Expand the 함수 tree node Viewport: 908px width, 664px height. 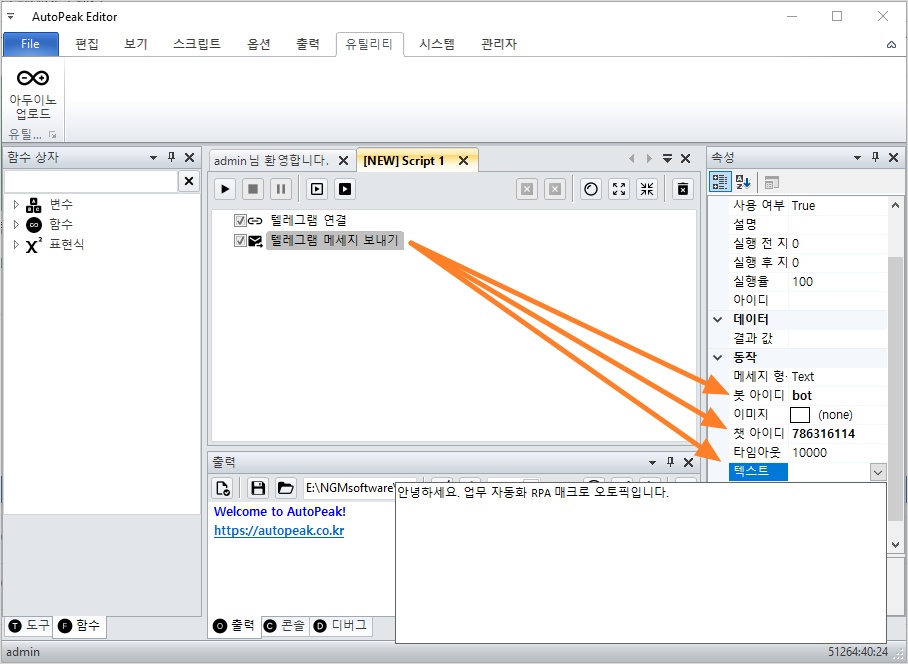(16, 224)
